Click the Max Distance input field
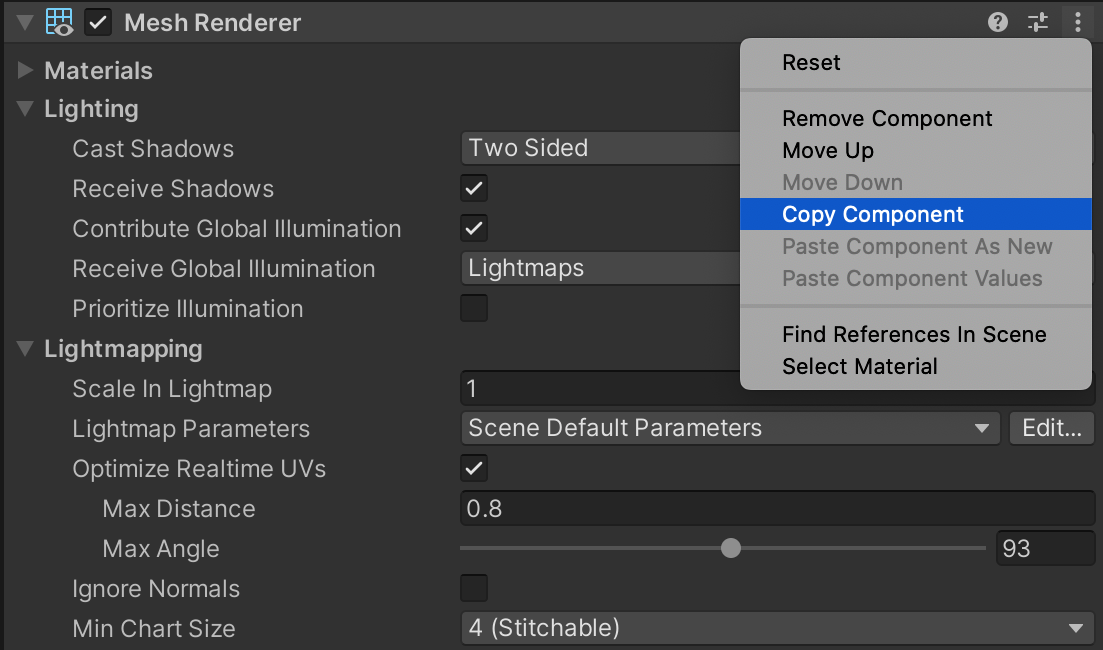The image size is (1103, 650). coord(777,508)
